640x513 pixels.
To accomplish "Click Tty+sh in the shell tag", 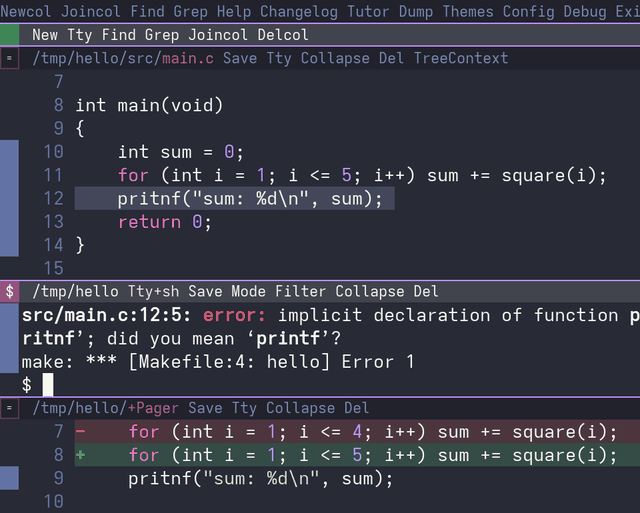I will (153, 291).
